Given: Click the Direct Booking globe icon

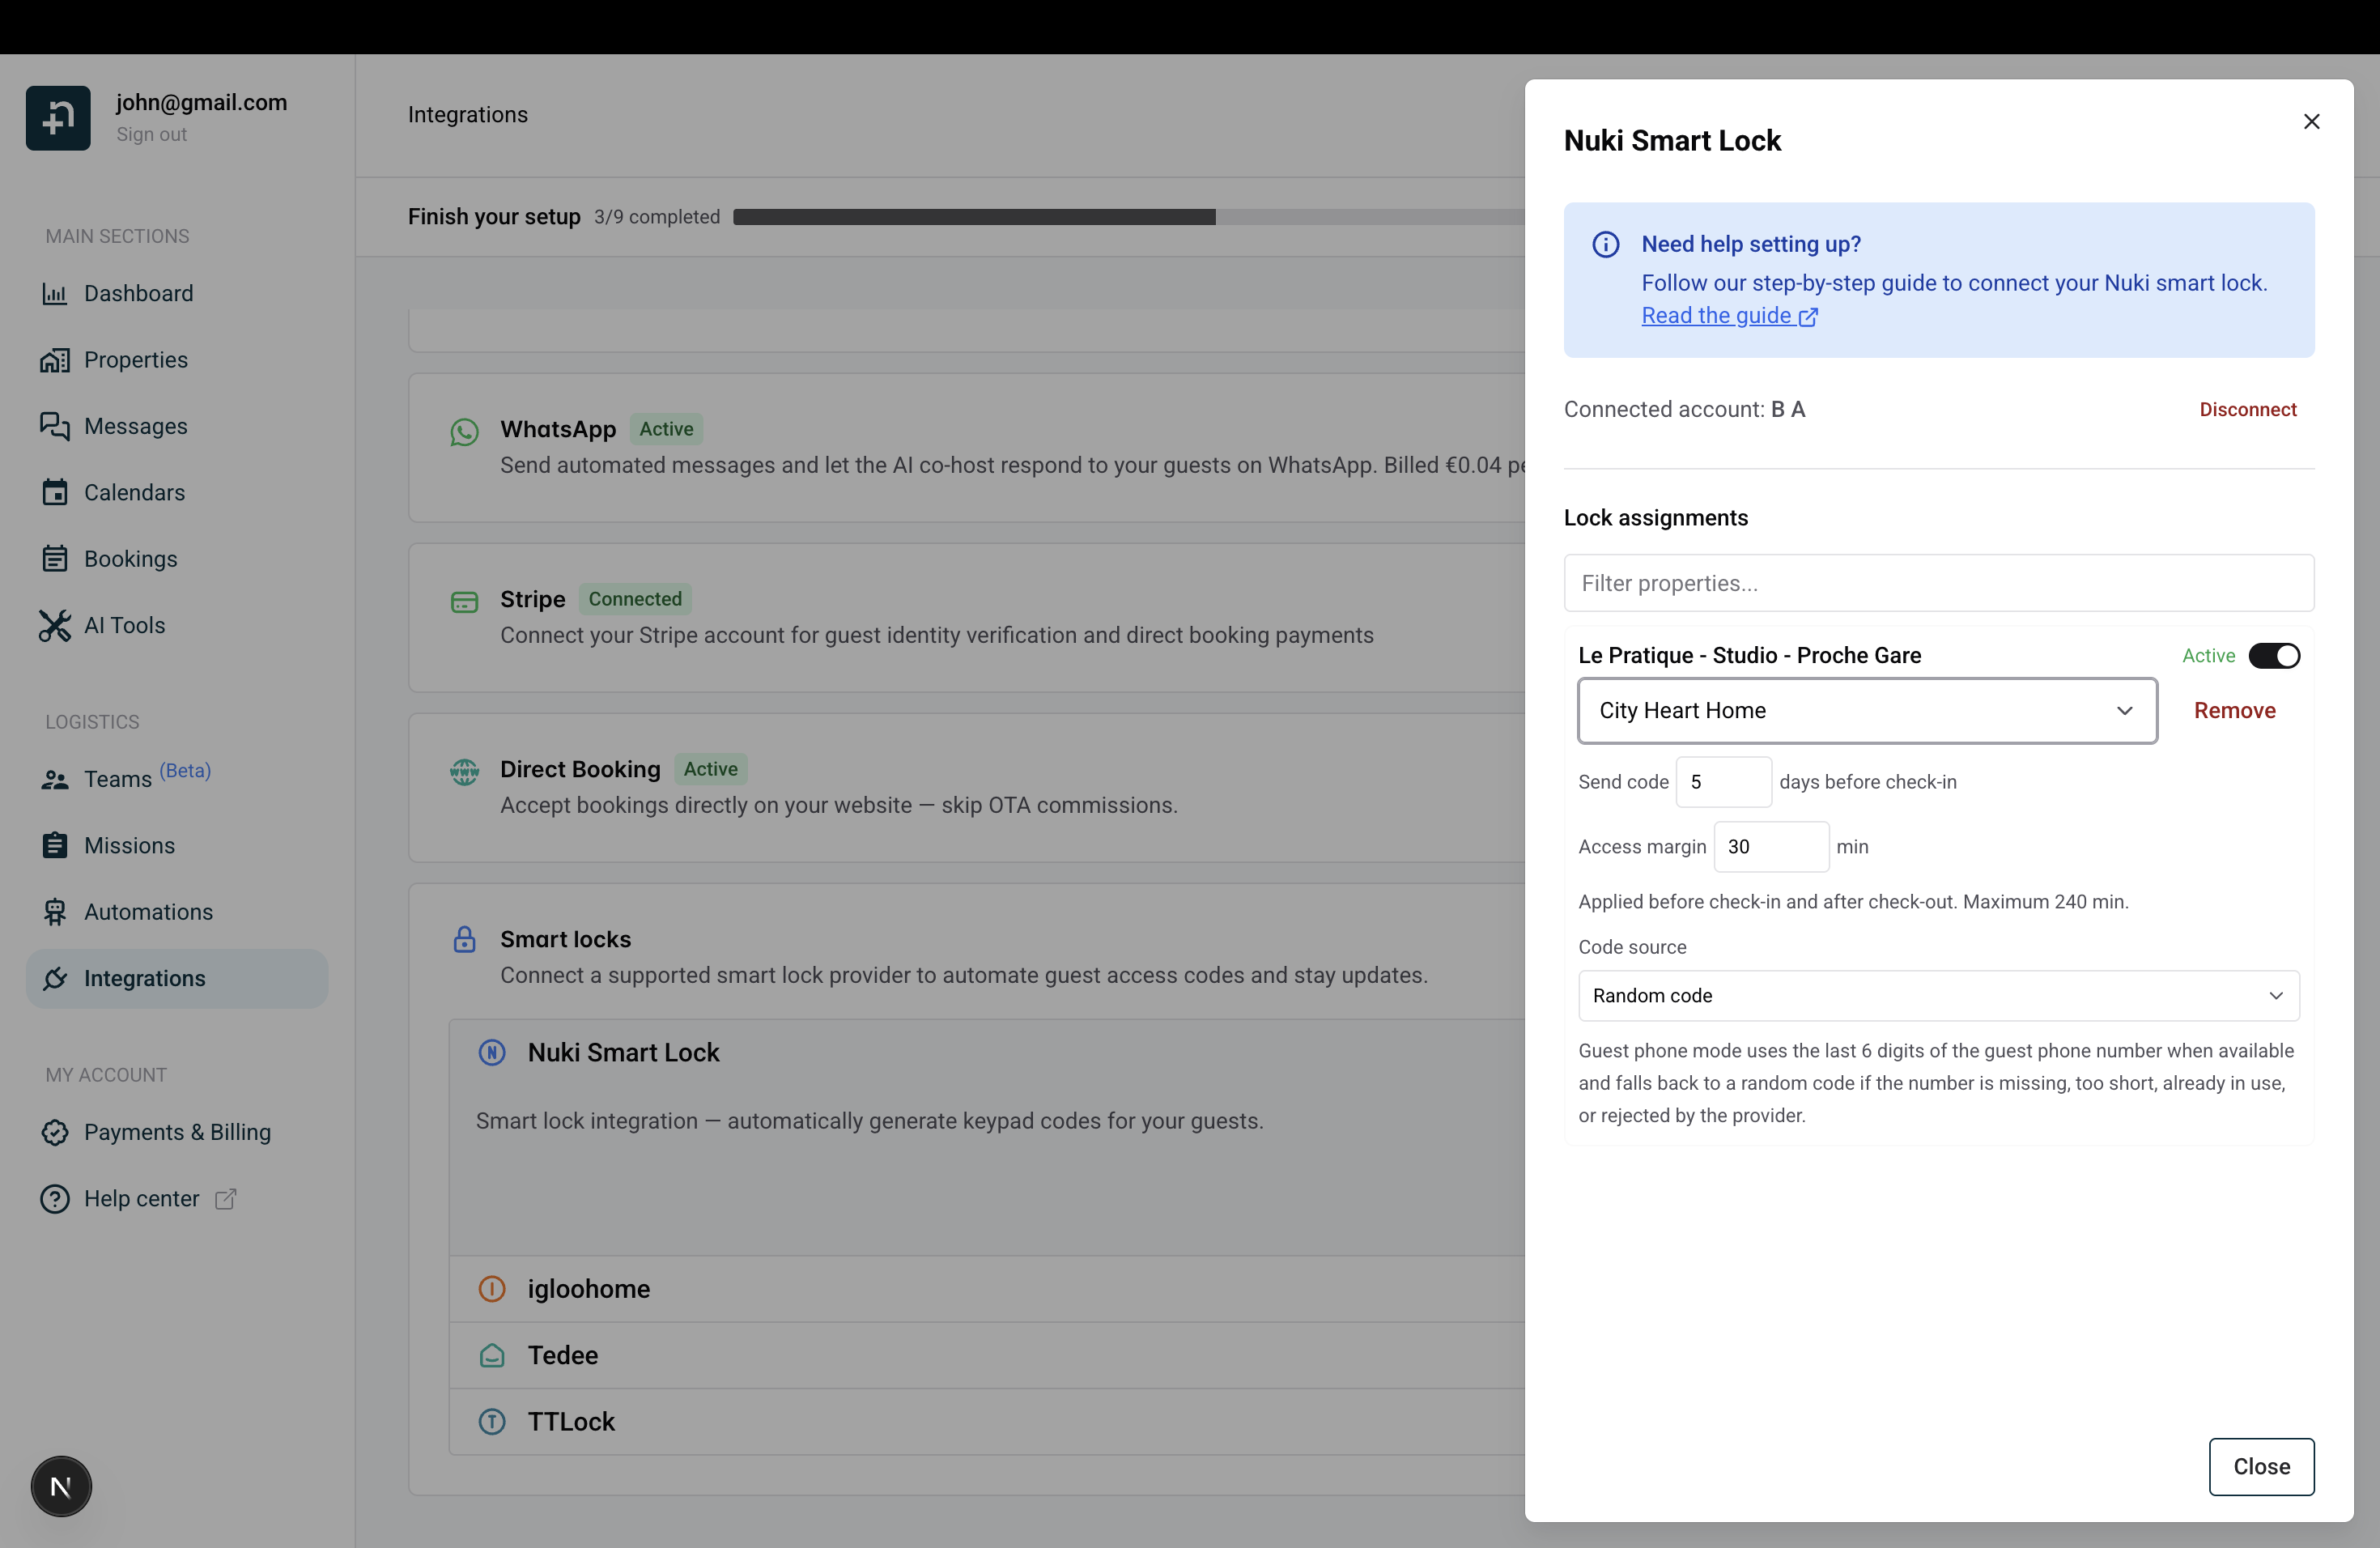Looking at the screenshot, I should coord(464,772).
